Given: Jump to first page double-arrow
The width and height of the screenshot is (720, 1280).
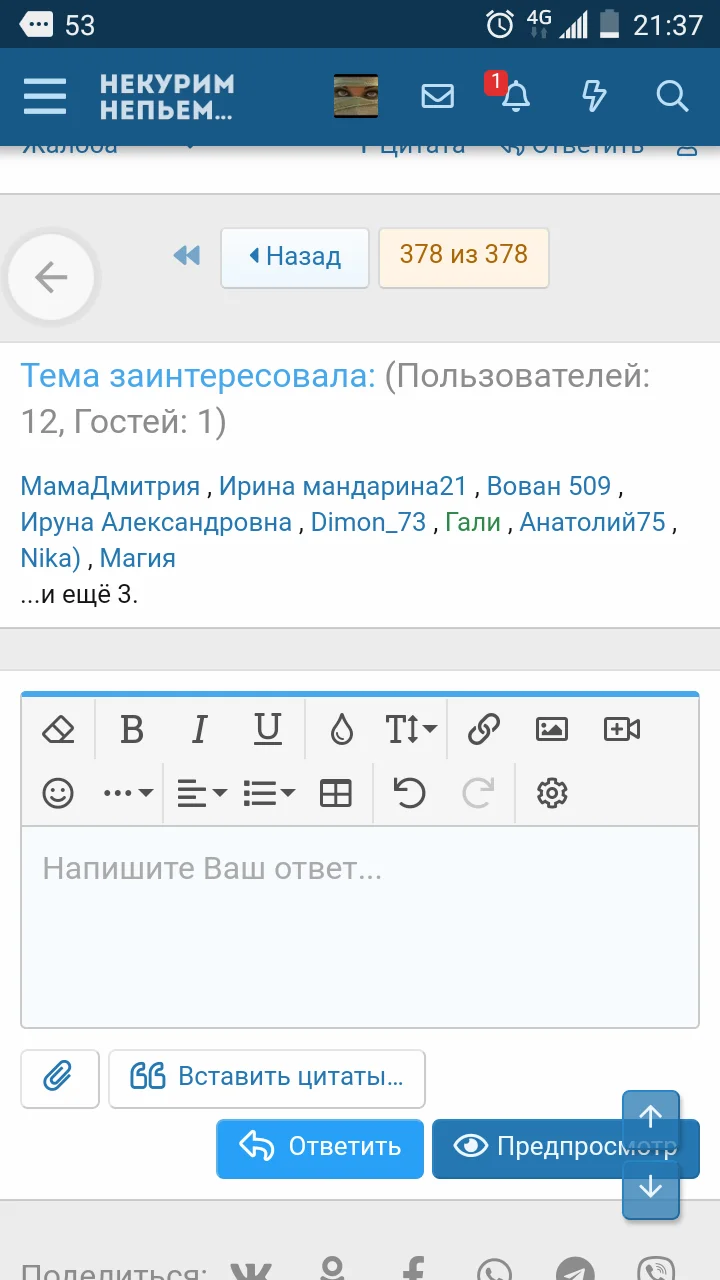Looking at the screenshot, I should point(186,256).
